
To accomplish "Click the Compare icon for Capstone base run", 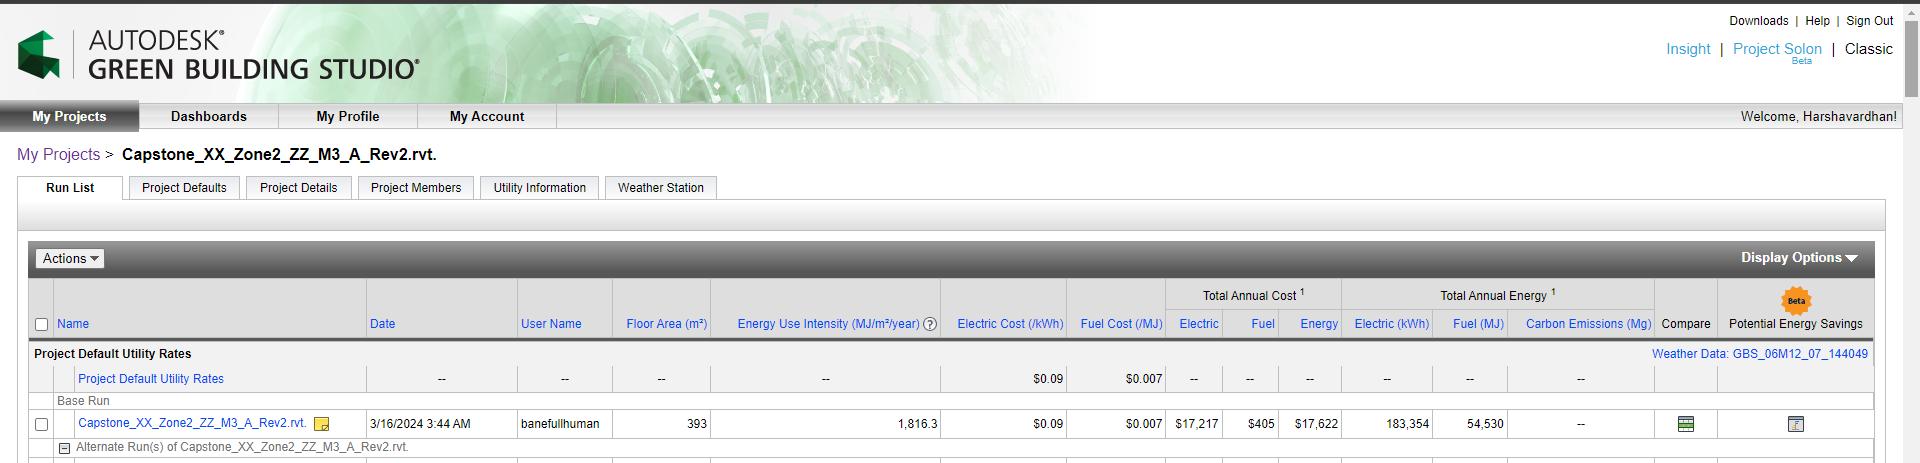I will point(1686,424).
